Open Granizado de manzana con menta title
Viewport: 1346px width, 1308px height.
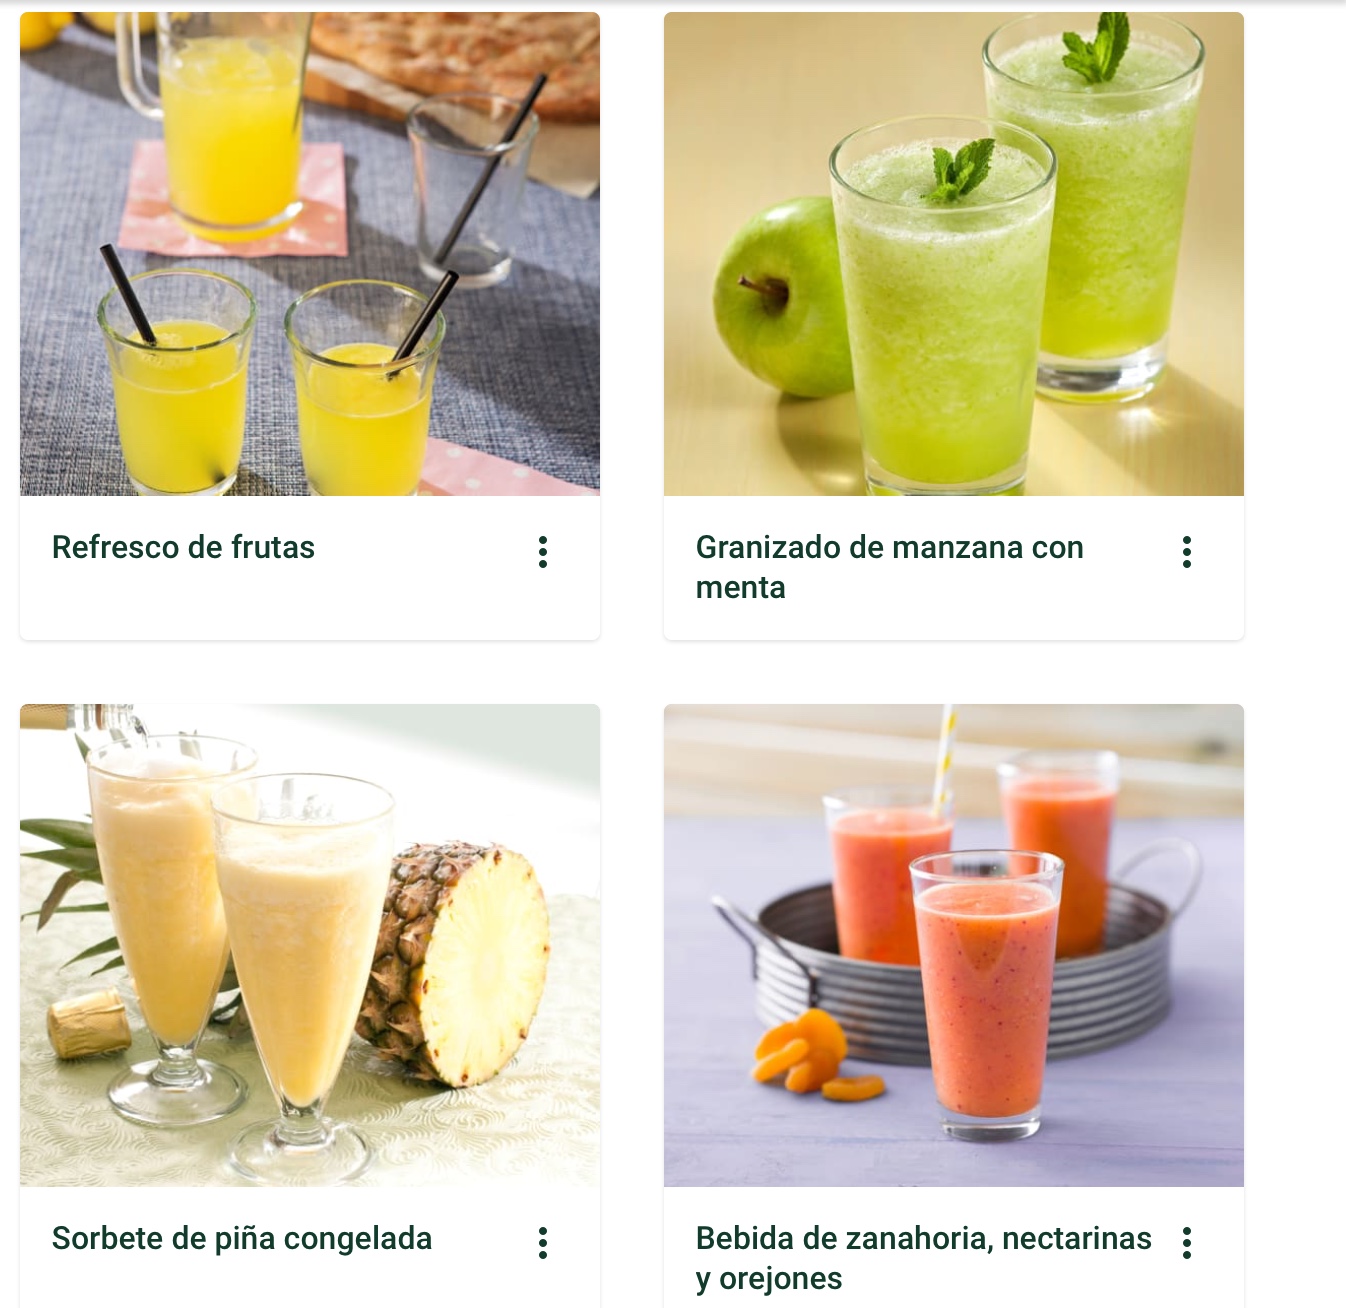click(x=890, y=567)
